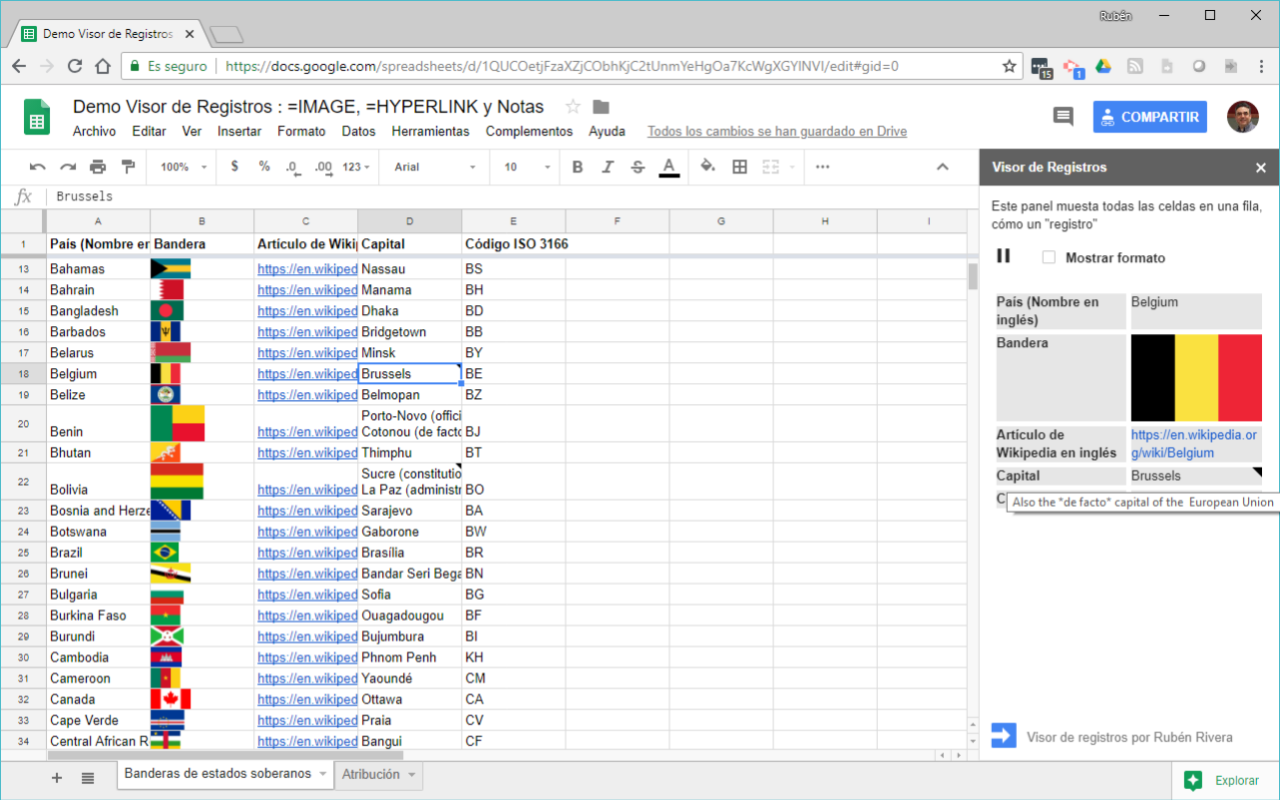Apply percent format with the % button

pyautogui.click(x=264, y=167)
